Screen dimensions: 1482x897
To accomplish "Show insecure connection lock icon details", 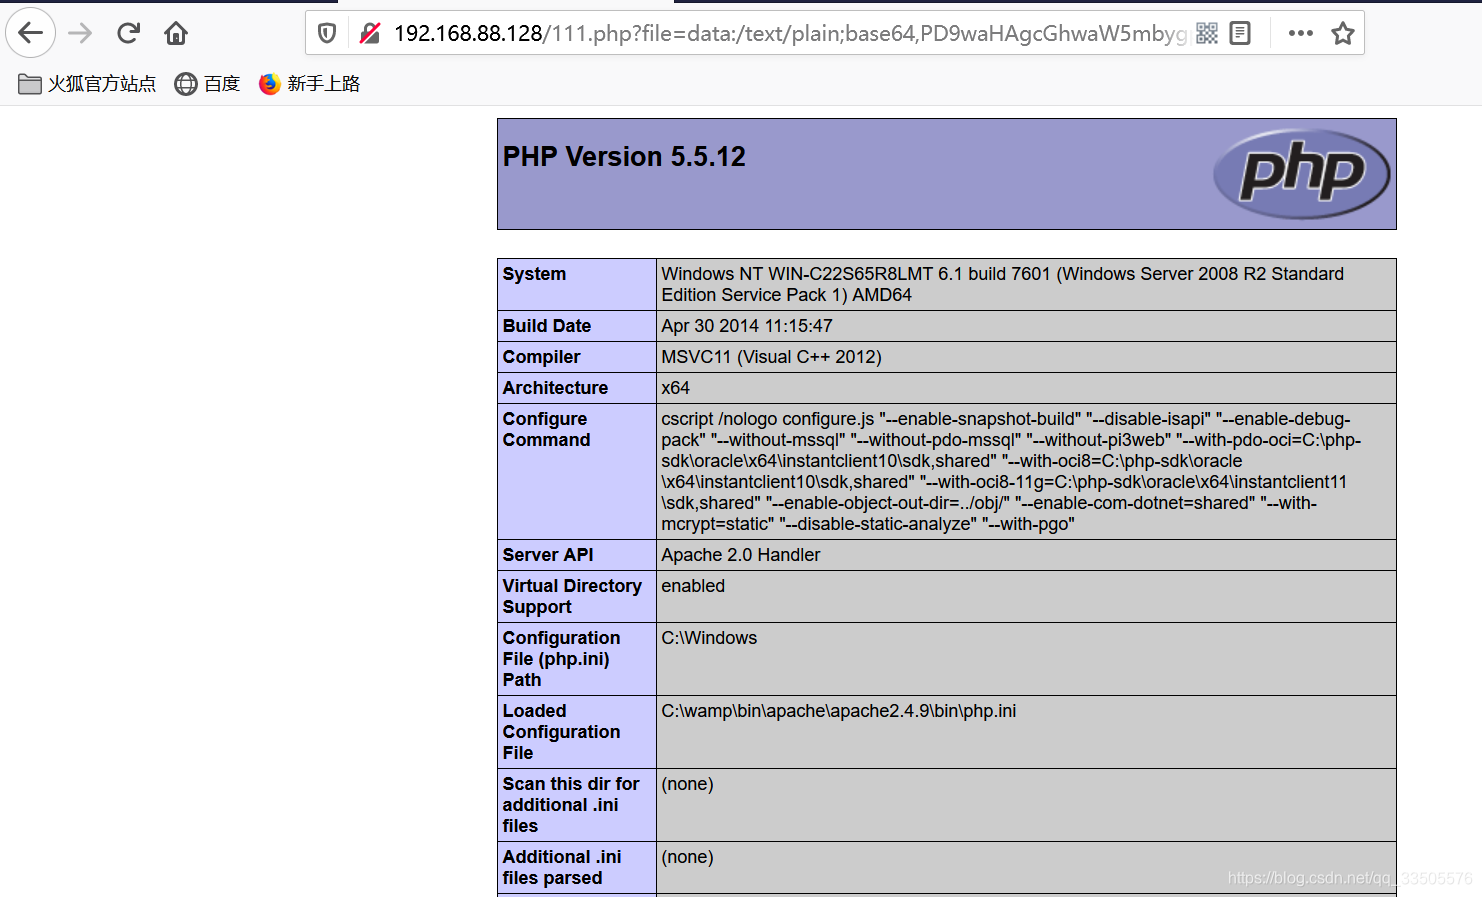I will [x=370, y=33].
